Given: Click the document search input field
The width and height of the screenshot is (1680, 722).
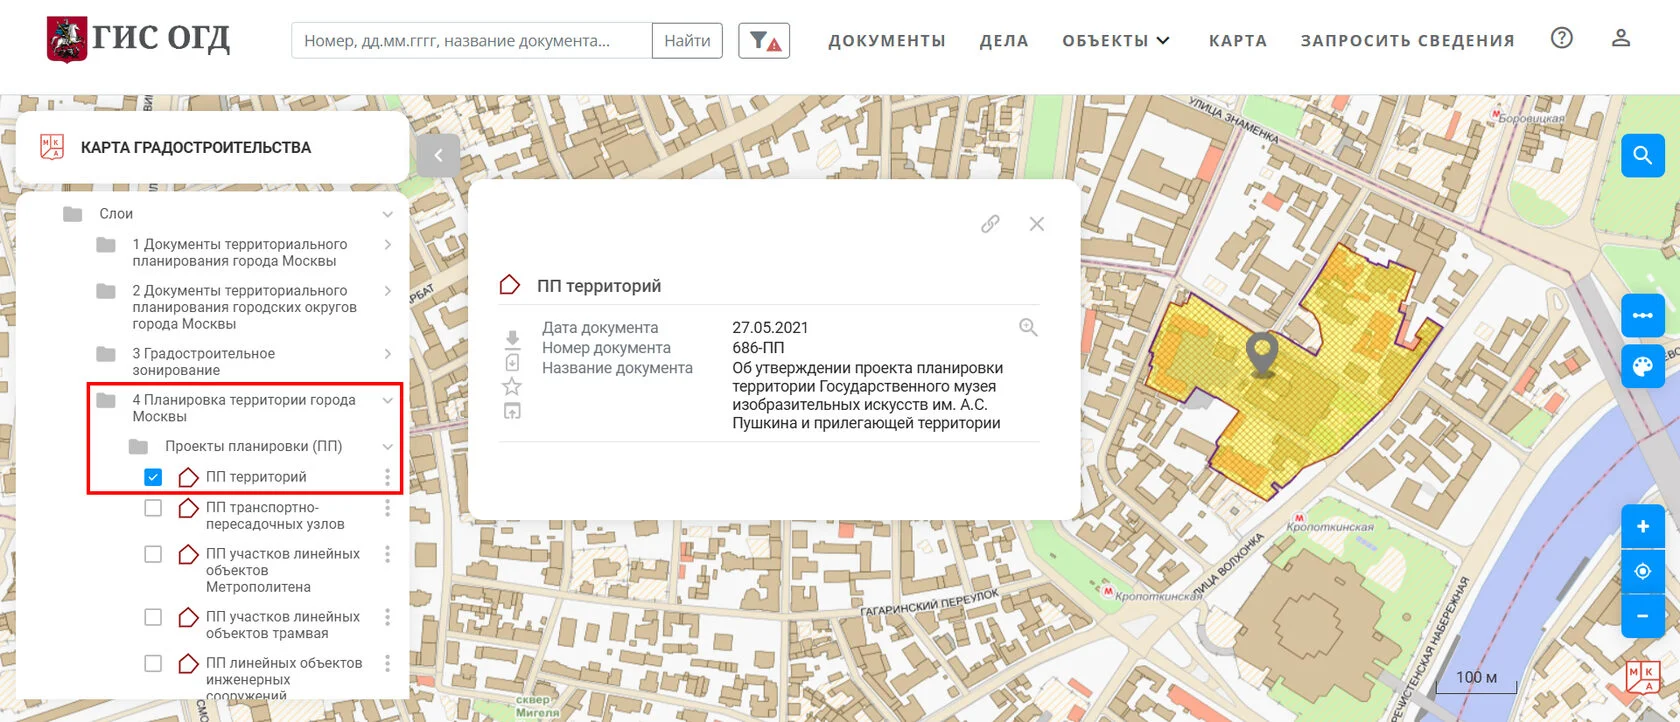Looking at the screenshot, I should [471, 41].
